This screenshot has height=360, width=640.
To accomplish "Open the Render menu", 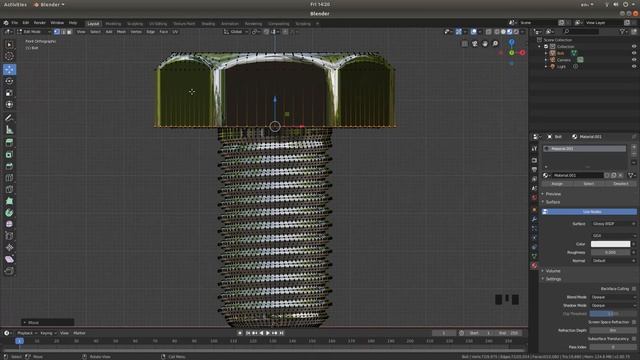I will coord(40,23).
